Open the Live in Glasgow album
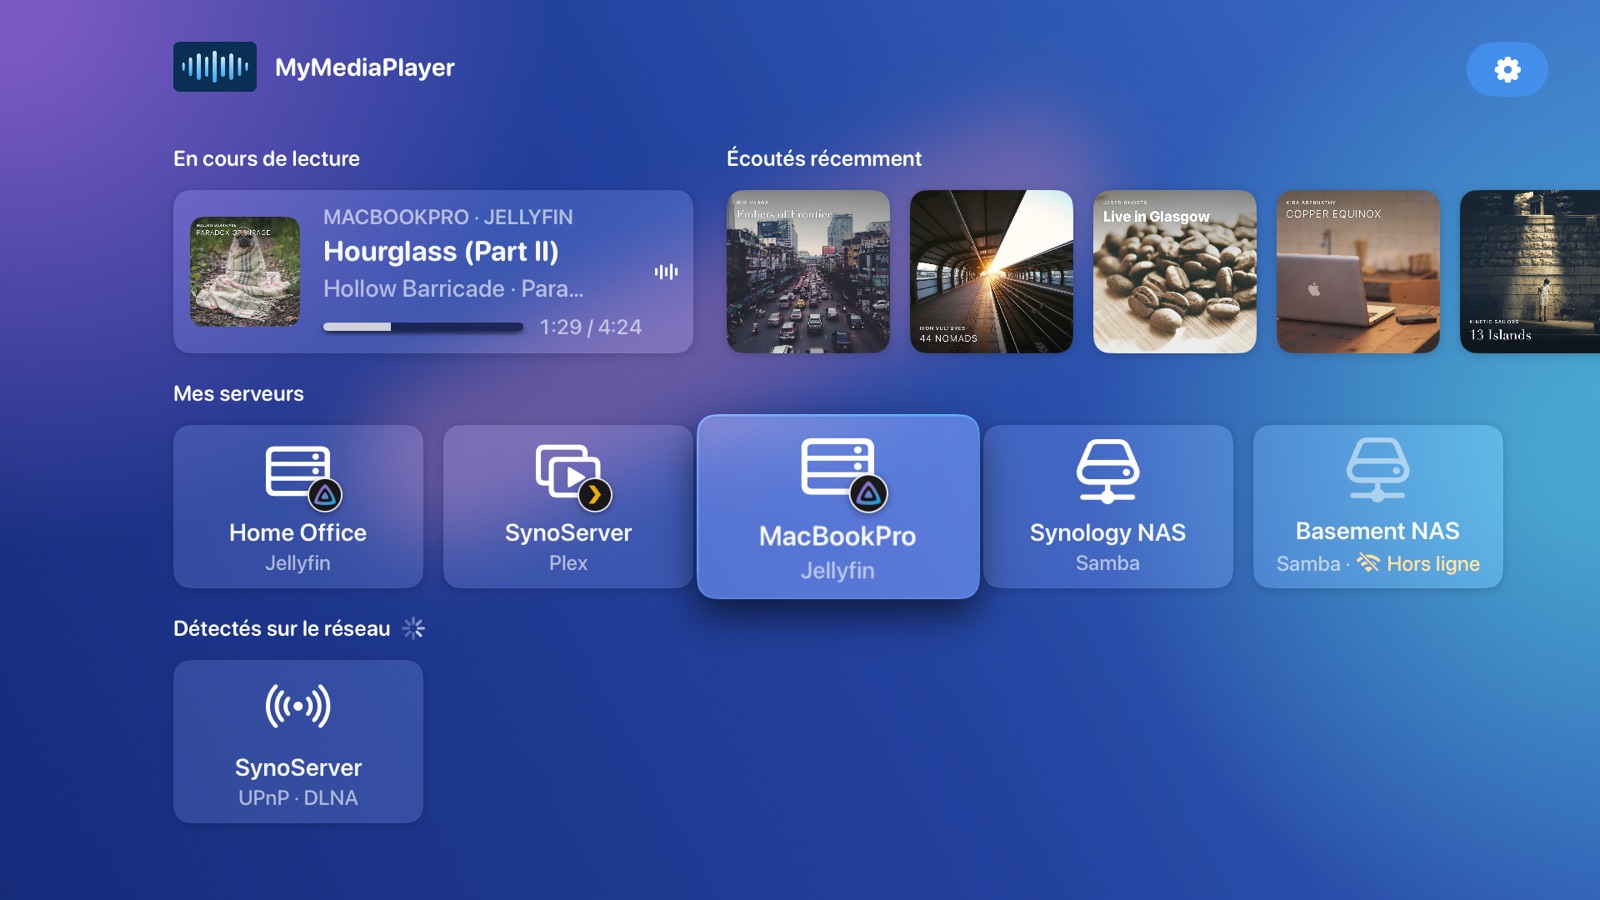 [1175, 272]
